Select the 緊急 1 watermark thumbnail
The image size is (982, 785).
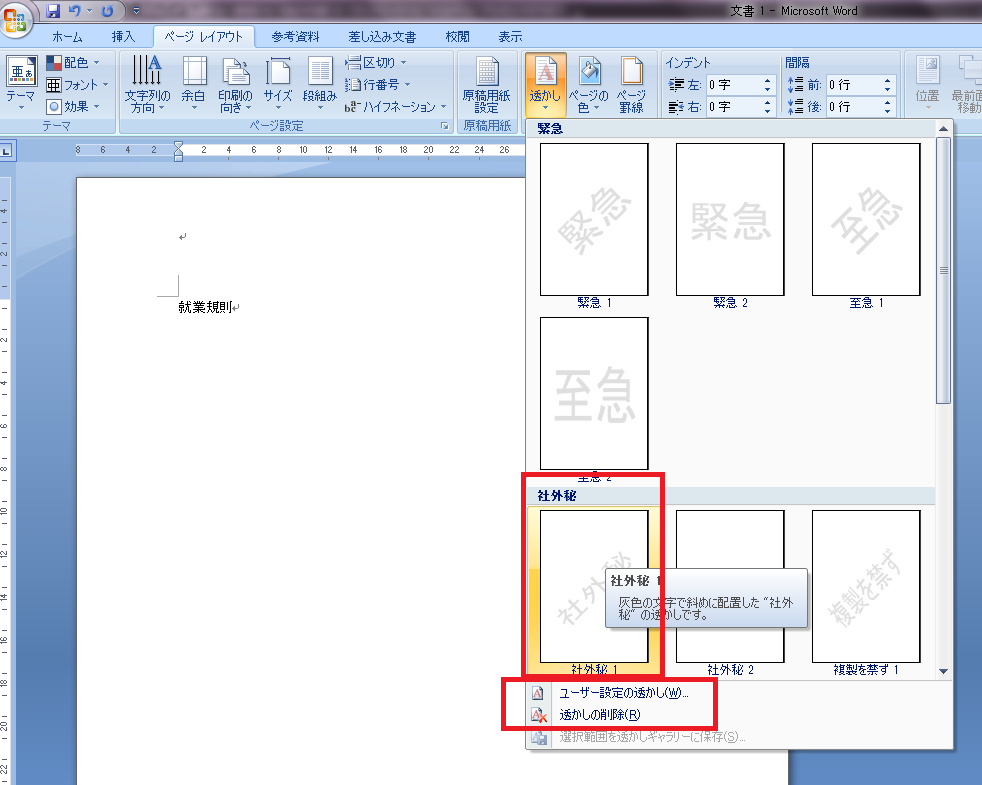click(594, 219)
